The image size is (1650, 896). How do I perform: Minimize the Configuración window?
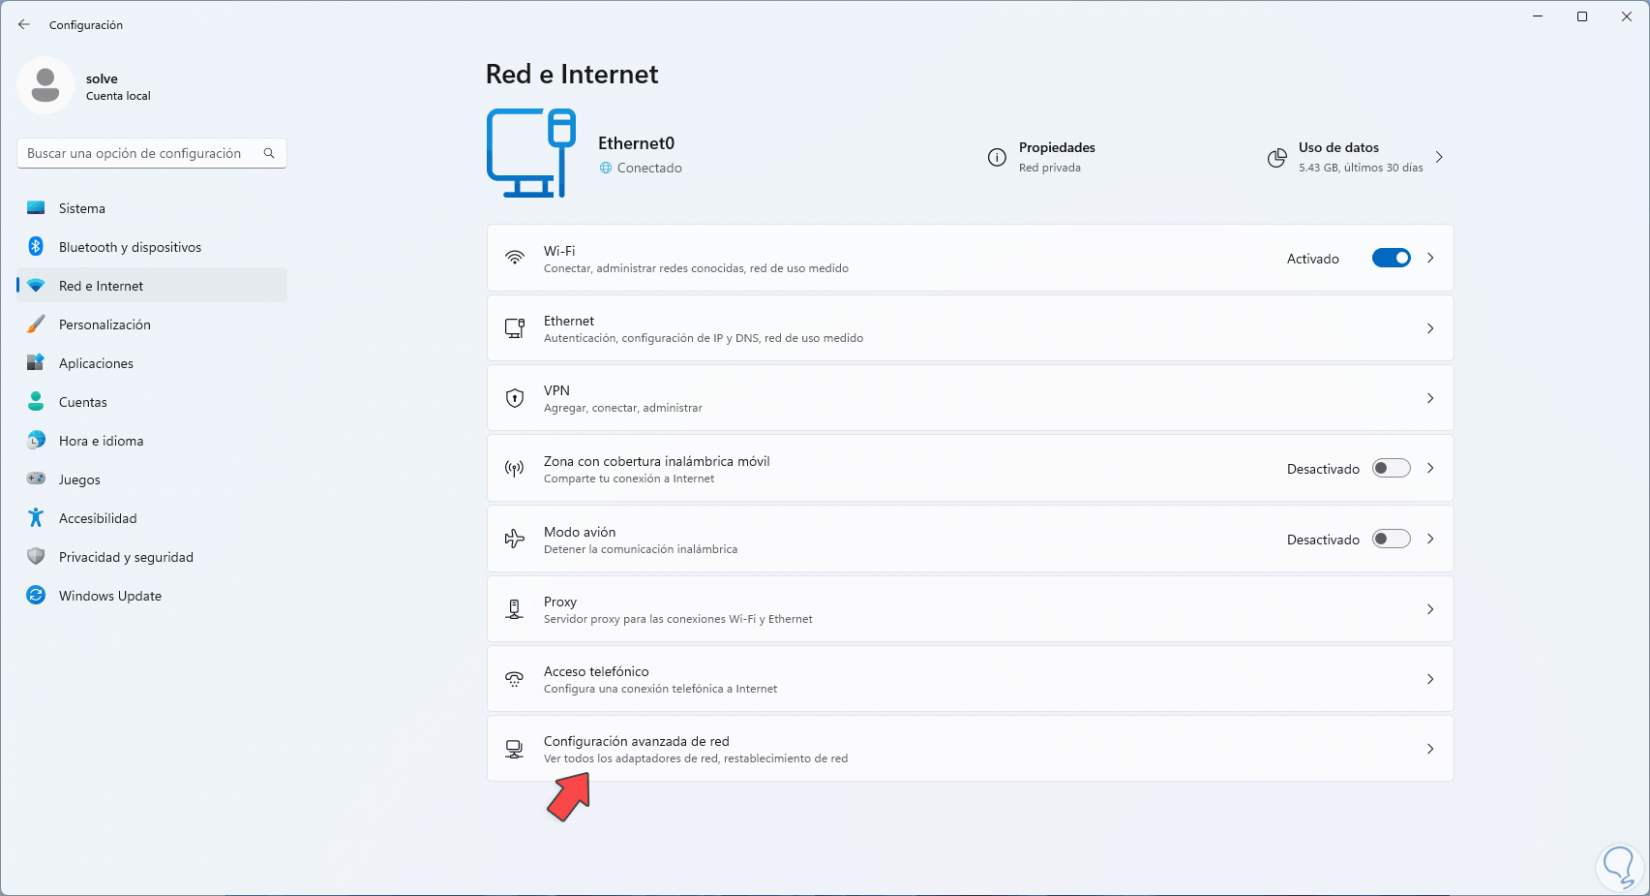1536,16
